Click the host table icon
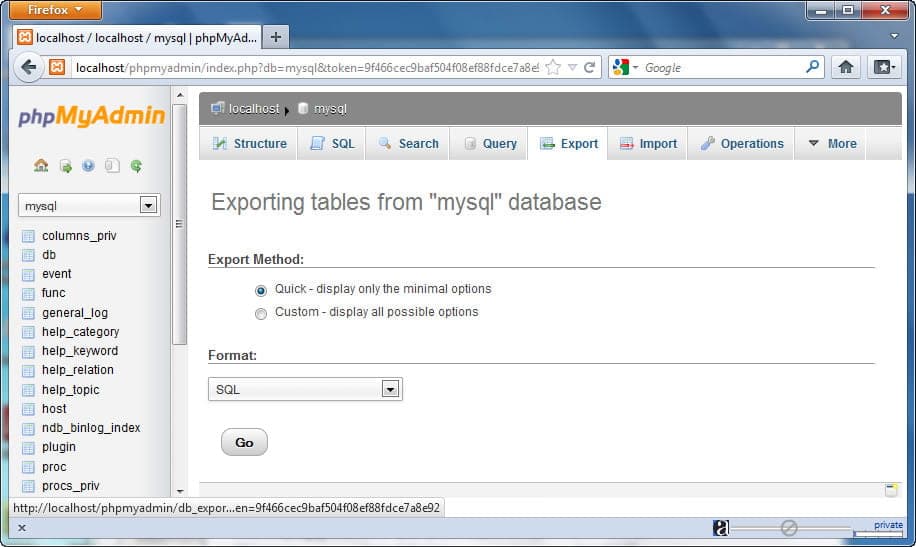The width and height of the screenshot is (916, 547). 28,409
